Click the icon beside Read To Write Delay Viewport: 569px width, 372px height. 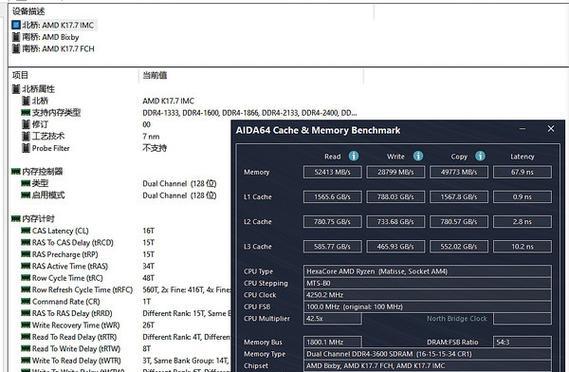point(25,349)
